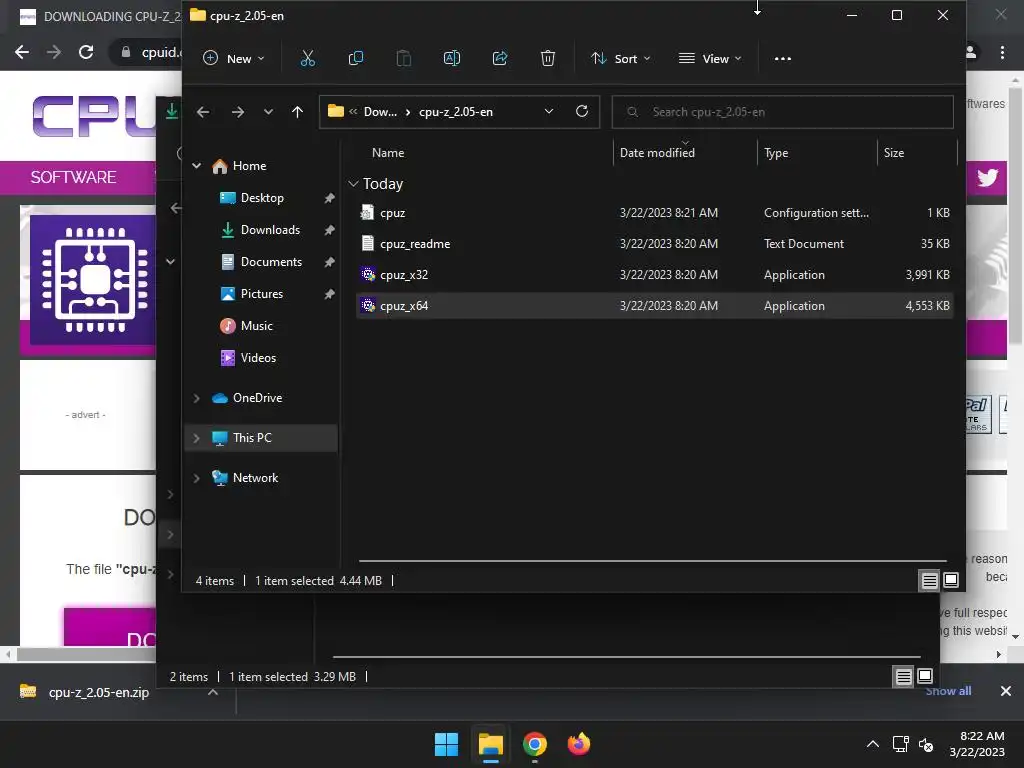Open Pictures in navigation pane
Image resolution: width=1024 pixels, height=768 pixels.
tap(262, 294)
